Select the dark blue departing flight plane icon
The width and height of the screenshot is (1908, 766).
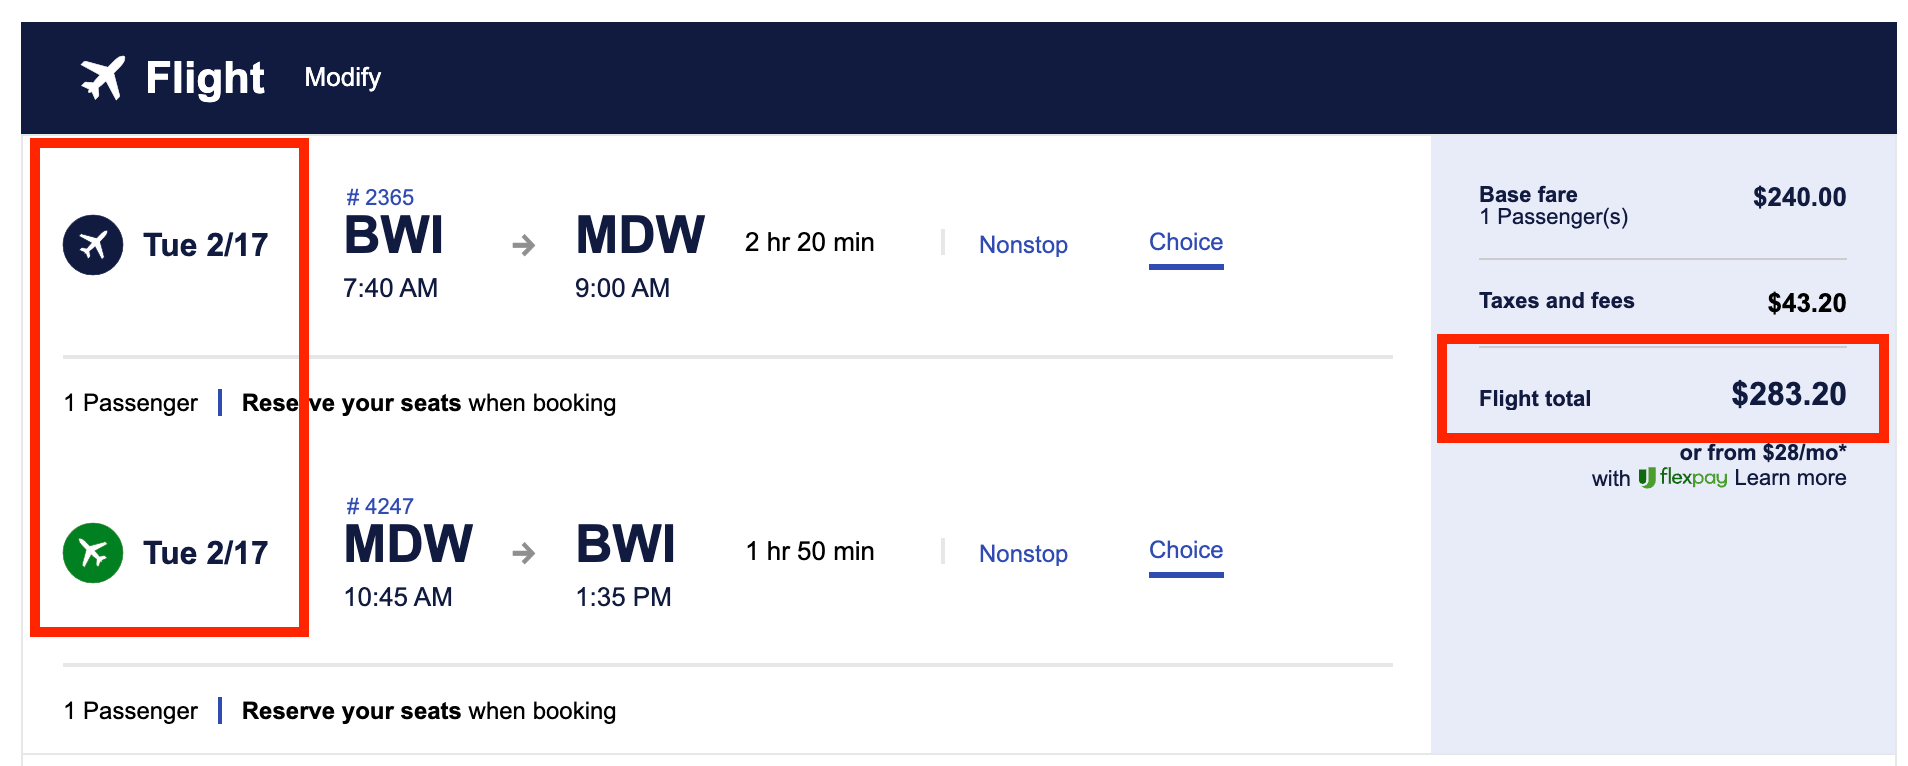click(x=93, y=244)
